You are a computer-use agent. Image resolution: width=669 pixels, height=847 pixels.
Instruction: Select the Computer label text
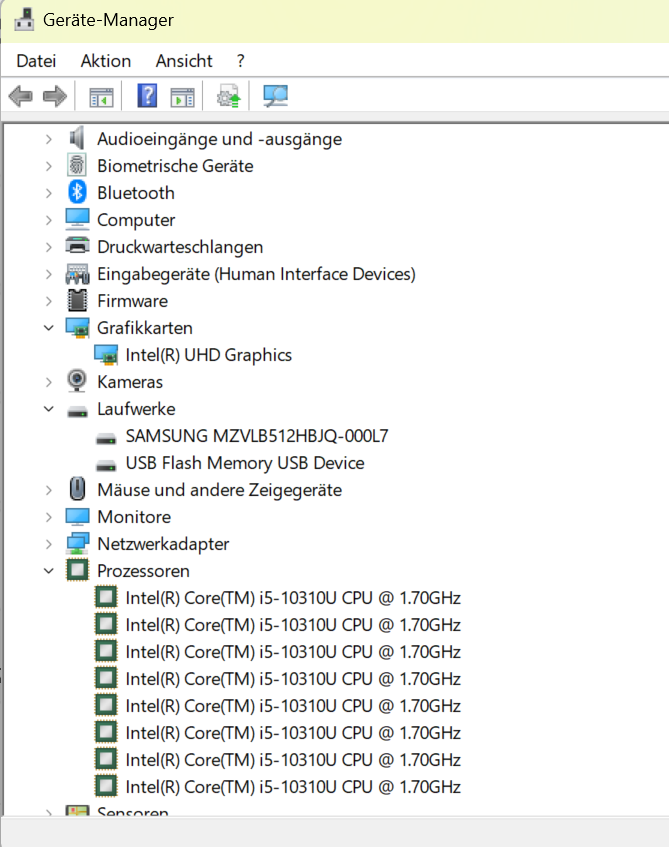[x=136, y=220]
